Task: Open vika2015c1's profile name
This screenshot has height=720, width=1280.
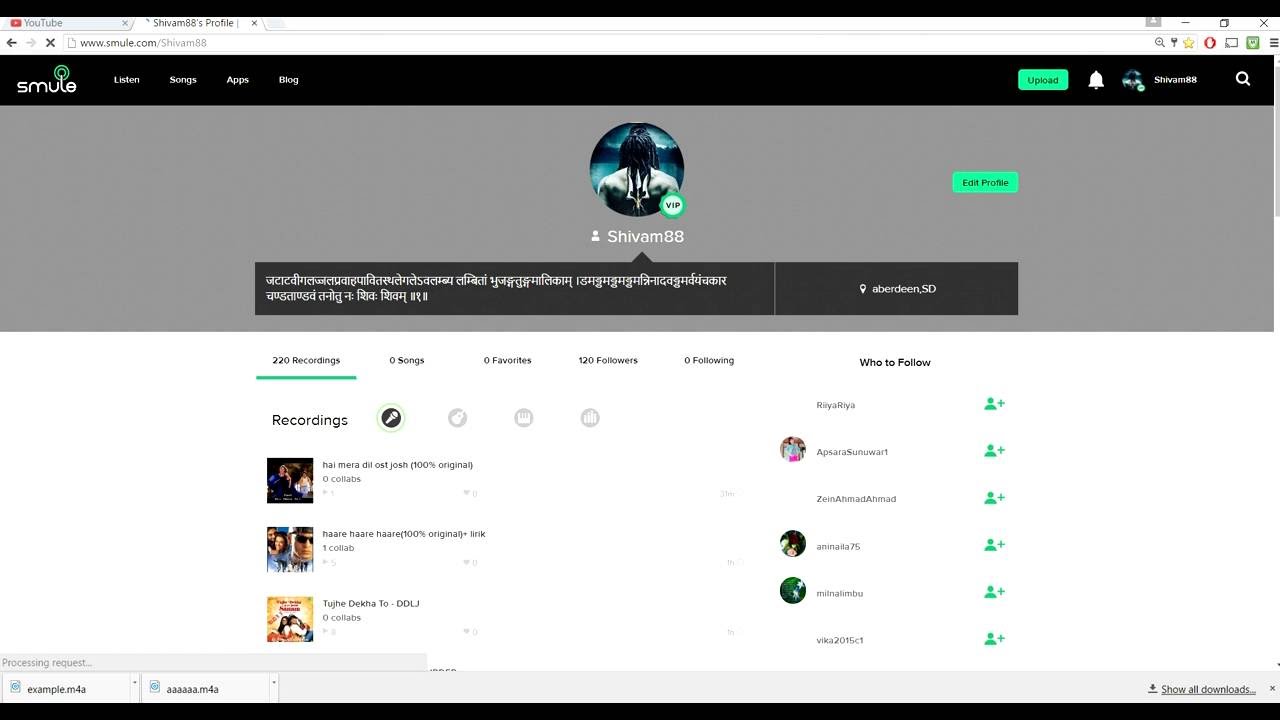Action: pyautogui.click(x=840, y=640)
